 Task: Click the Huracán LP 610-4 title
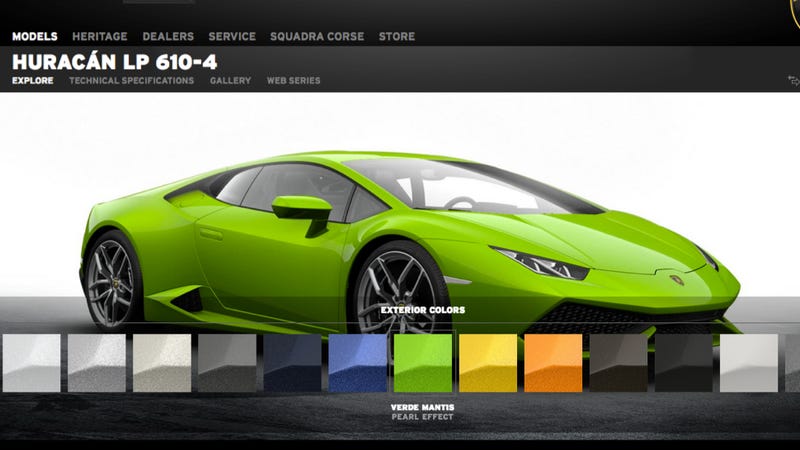(114, 62)
